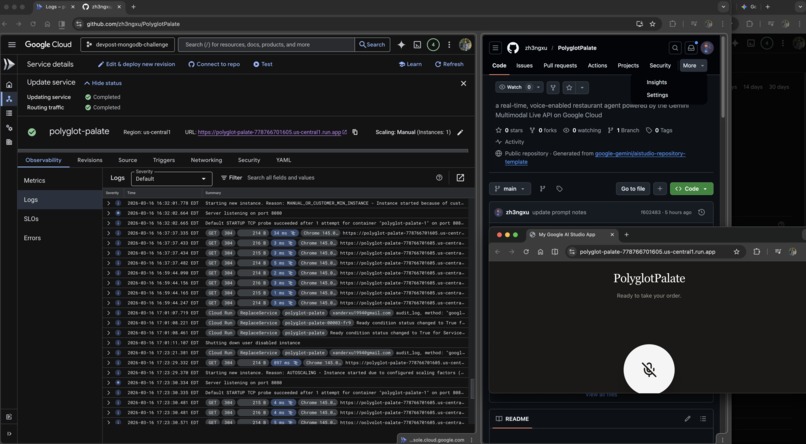
Task: Click GitHub search magnifier icon
Action: [675, 48]
